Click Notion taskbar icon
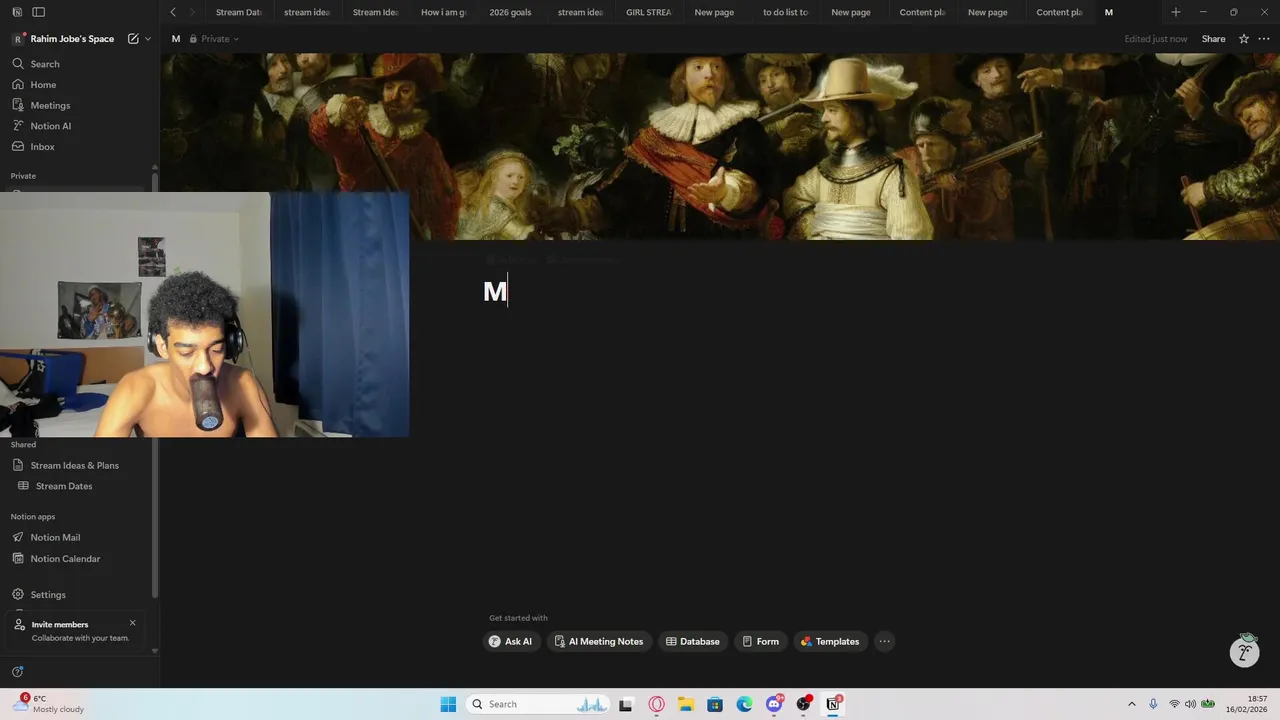The height and width of the screenshot is (720, 1280). coord(832,704)
